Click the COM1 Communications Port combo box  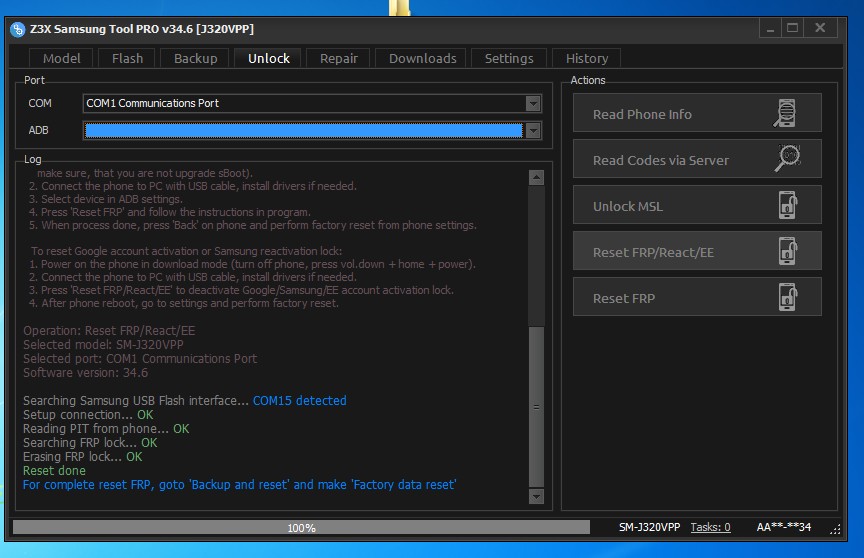tap(312, 104)
